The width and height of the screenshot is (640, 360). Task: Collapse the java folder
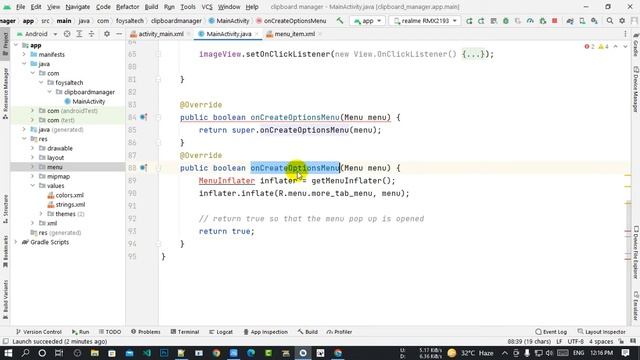click(24, 64)
